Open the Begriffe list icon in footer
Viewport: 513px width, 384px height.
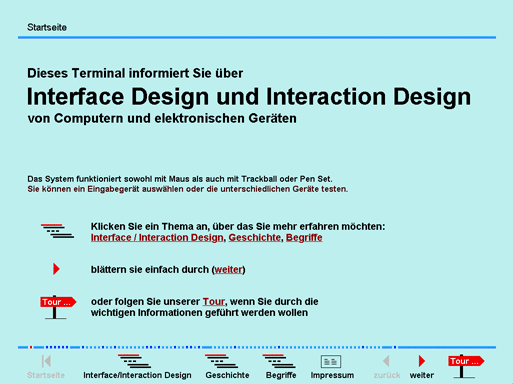[279, 361]
